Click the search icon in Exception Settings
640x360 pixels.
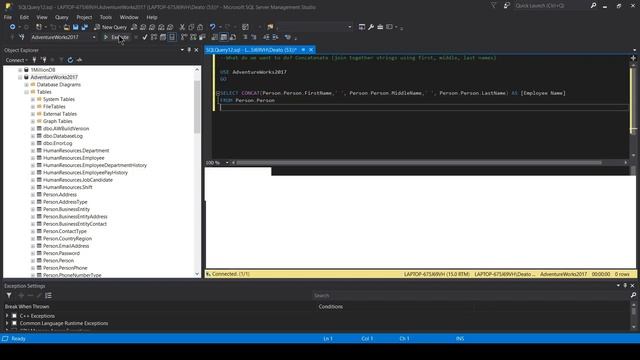pos(633,295)
